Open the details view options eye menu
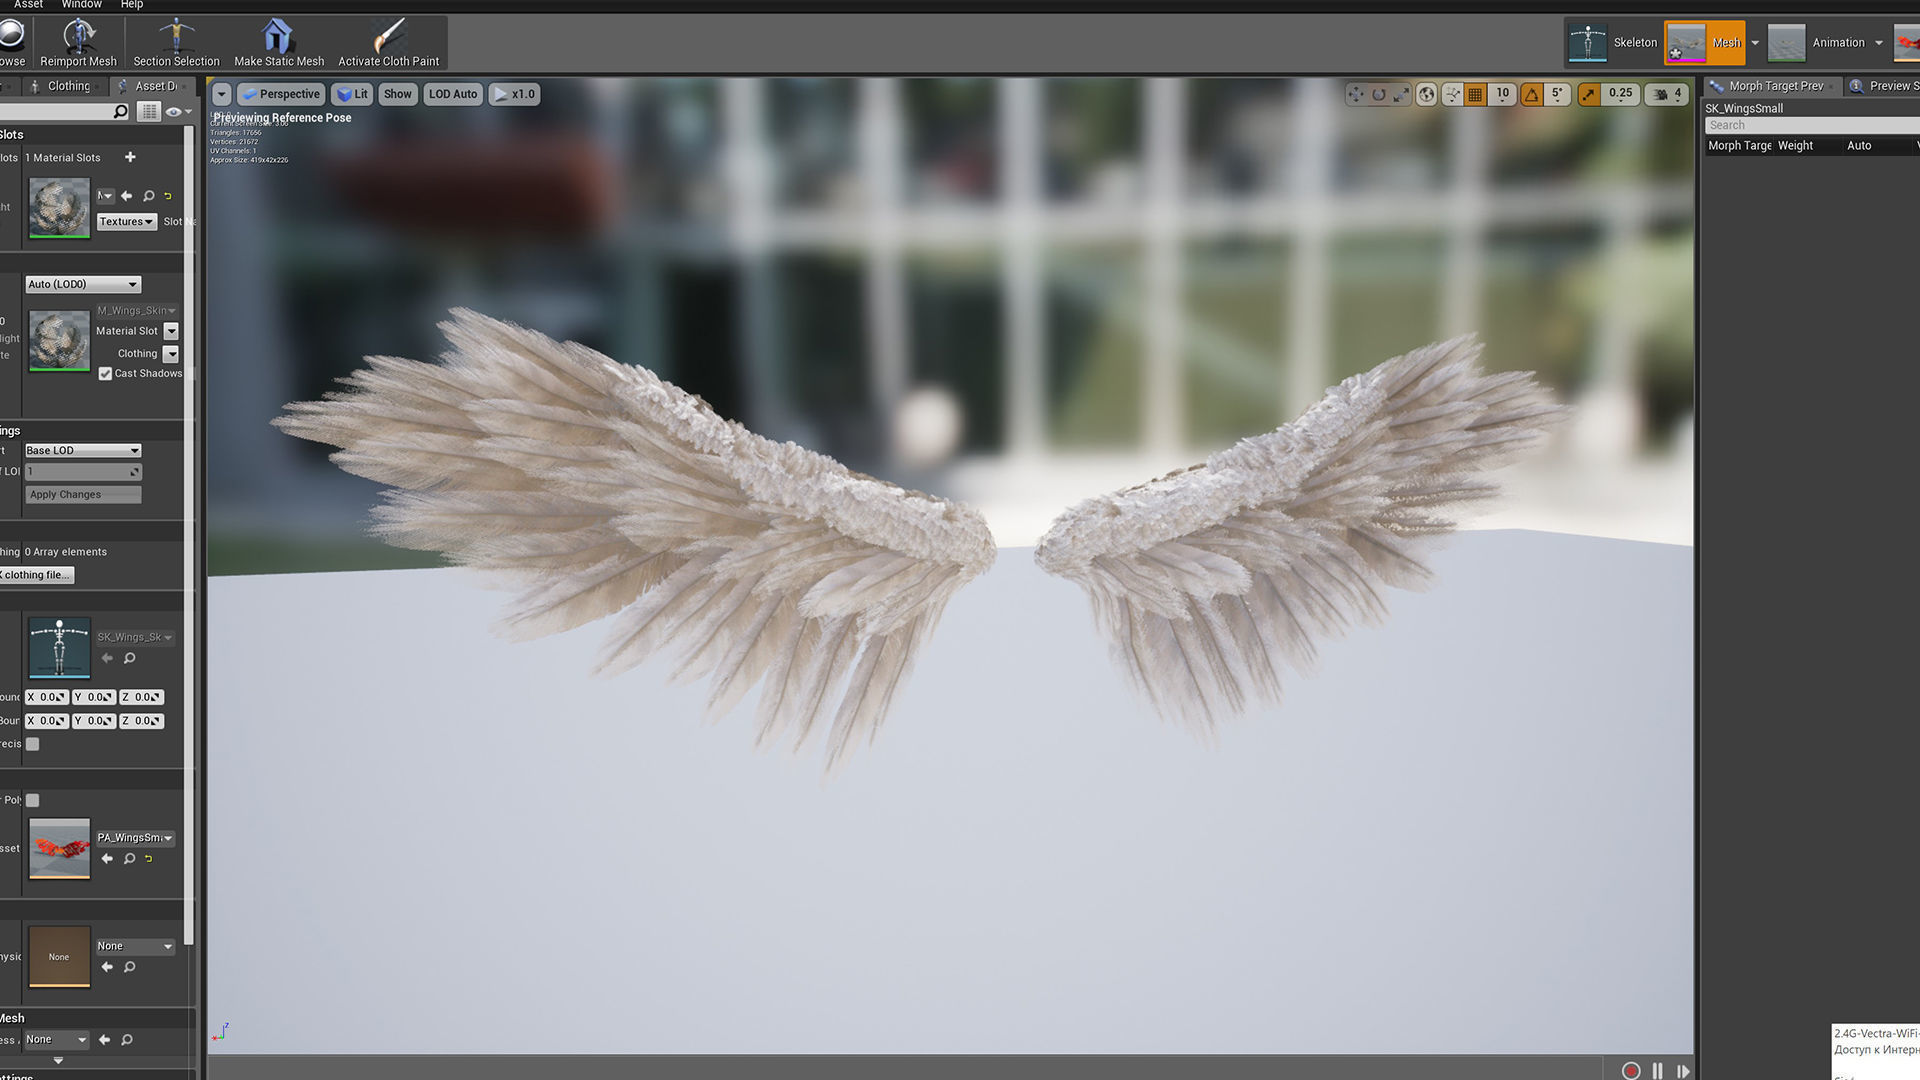The height and width of the screenshot is (1080, 1920). coord(178,112)
